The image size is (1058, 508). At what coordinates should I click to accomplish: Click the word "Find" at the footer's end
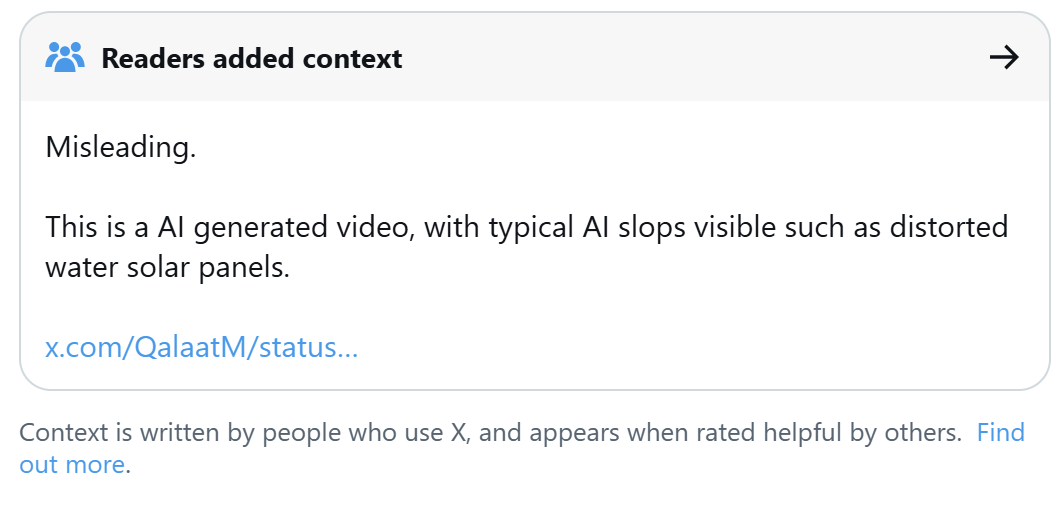pos(1000,433)
